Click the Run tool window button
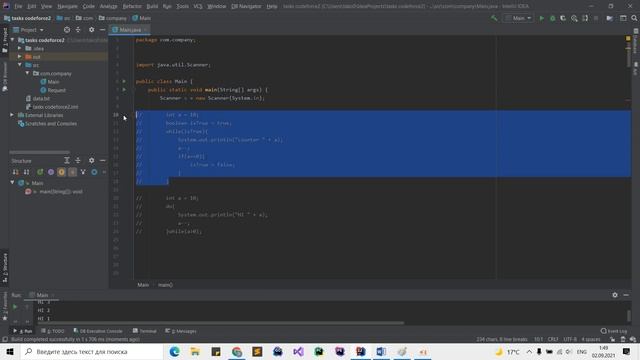Viewport: 640px width, 360px height. 23,331
